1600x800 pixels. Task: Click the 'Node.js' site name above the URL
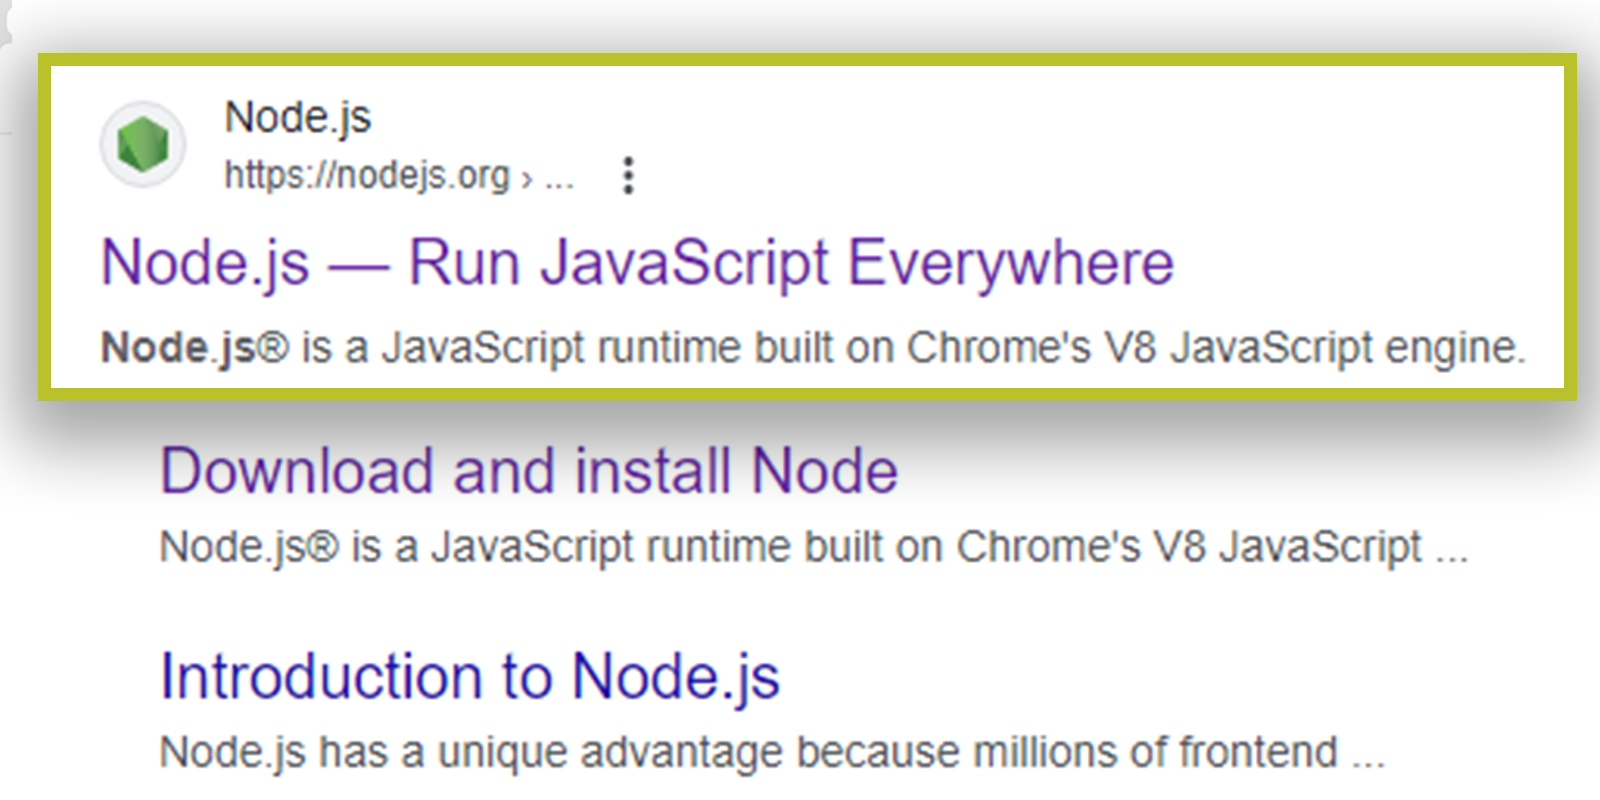point(298,118)
